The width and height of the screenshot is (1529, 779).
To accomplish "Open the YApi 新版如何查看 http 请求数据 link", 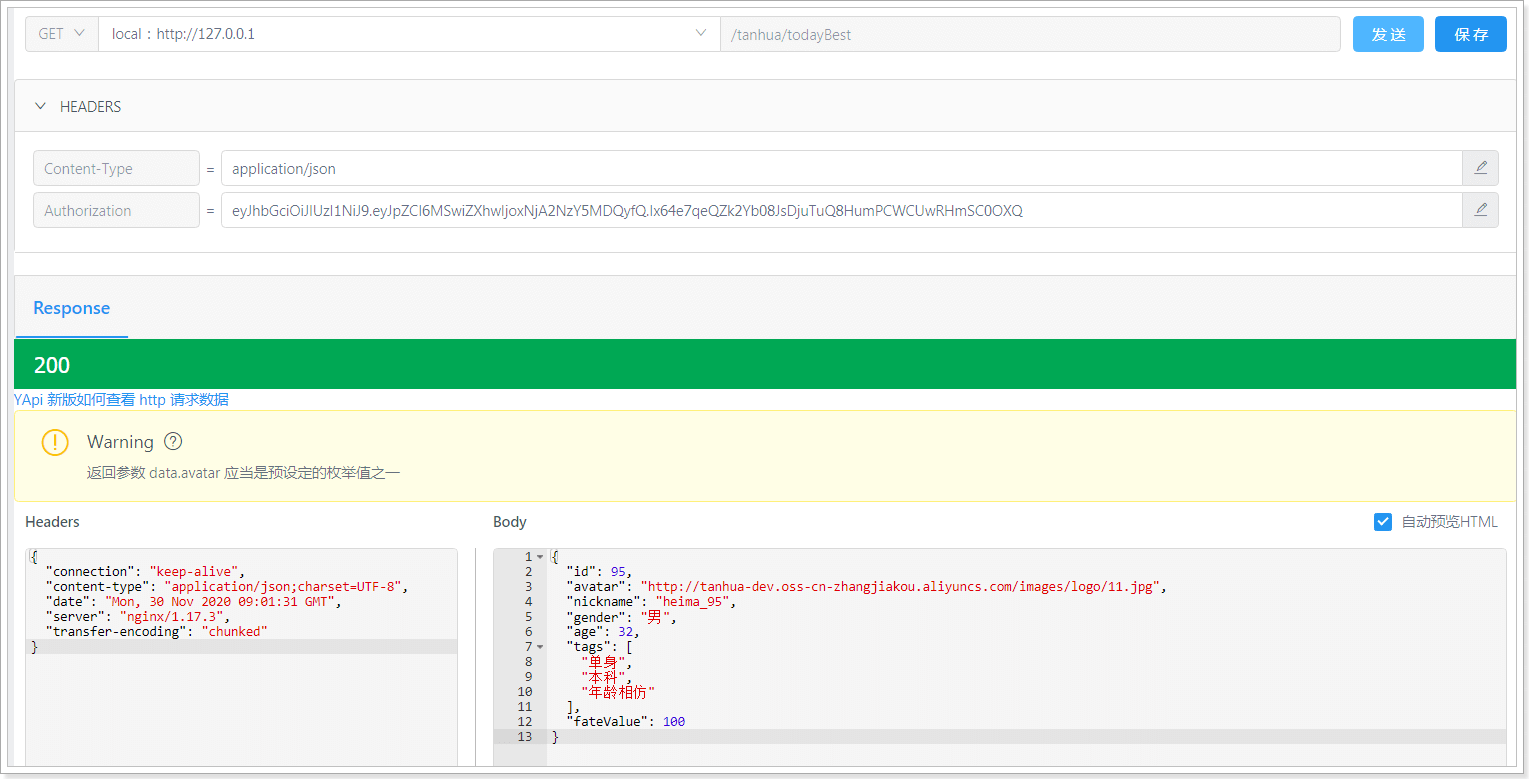I will click(x=121, y=400).
